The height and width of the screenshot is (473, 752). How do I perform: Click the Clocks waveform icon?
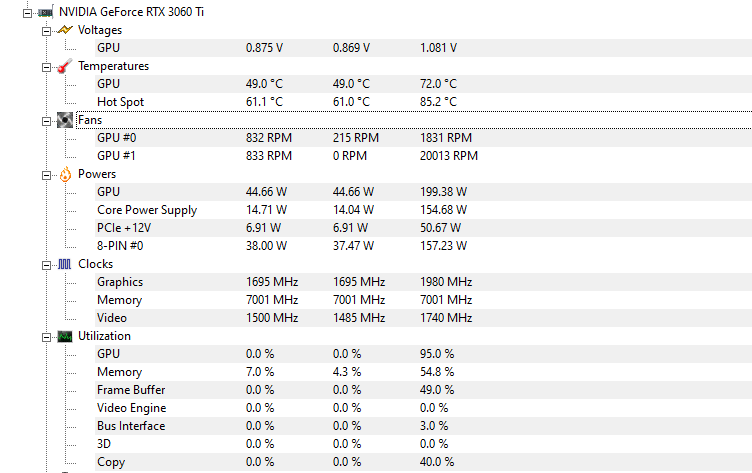(x=65, y=264)
